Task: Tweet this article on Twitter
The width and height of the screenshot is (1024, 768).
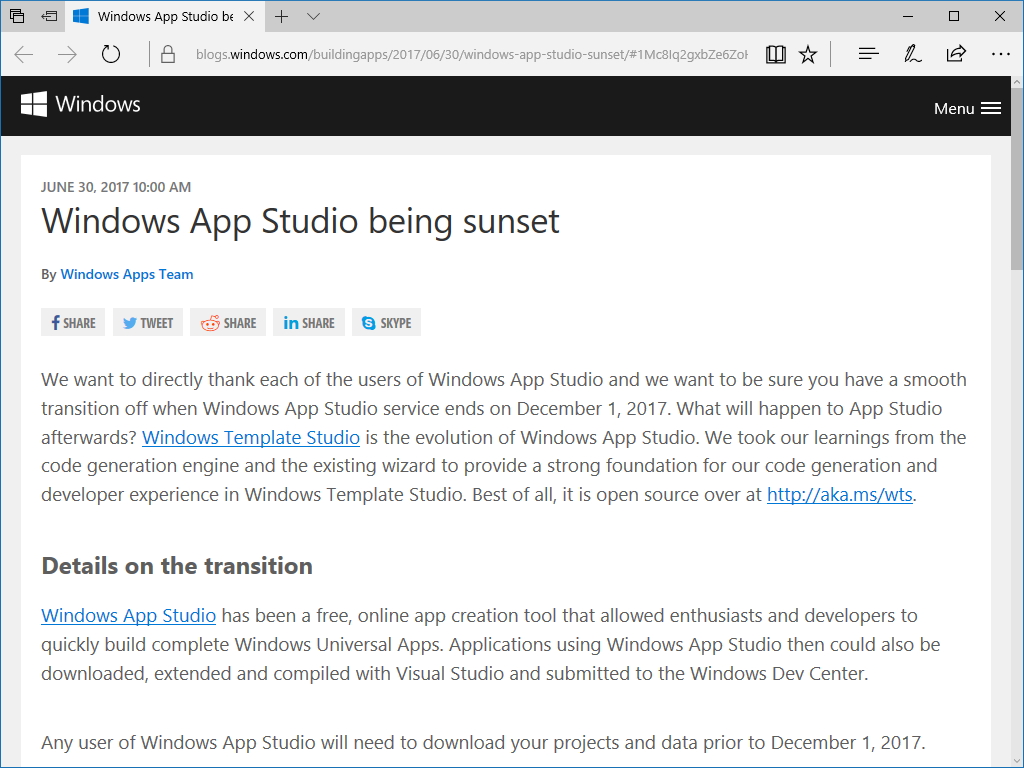Action: coord(147,322)
